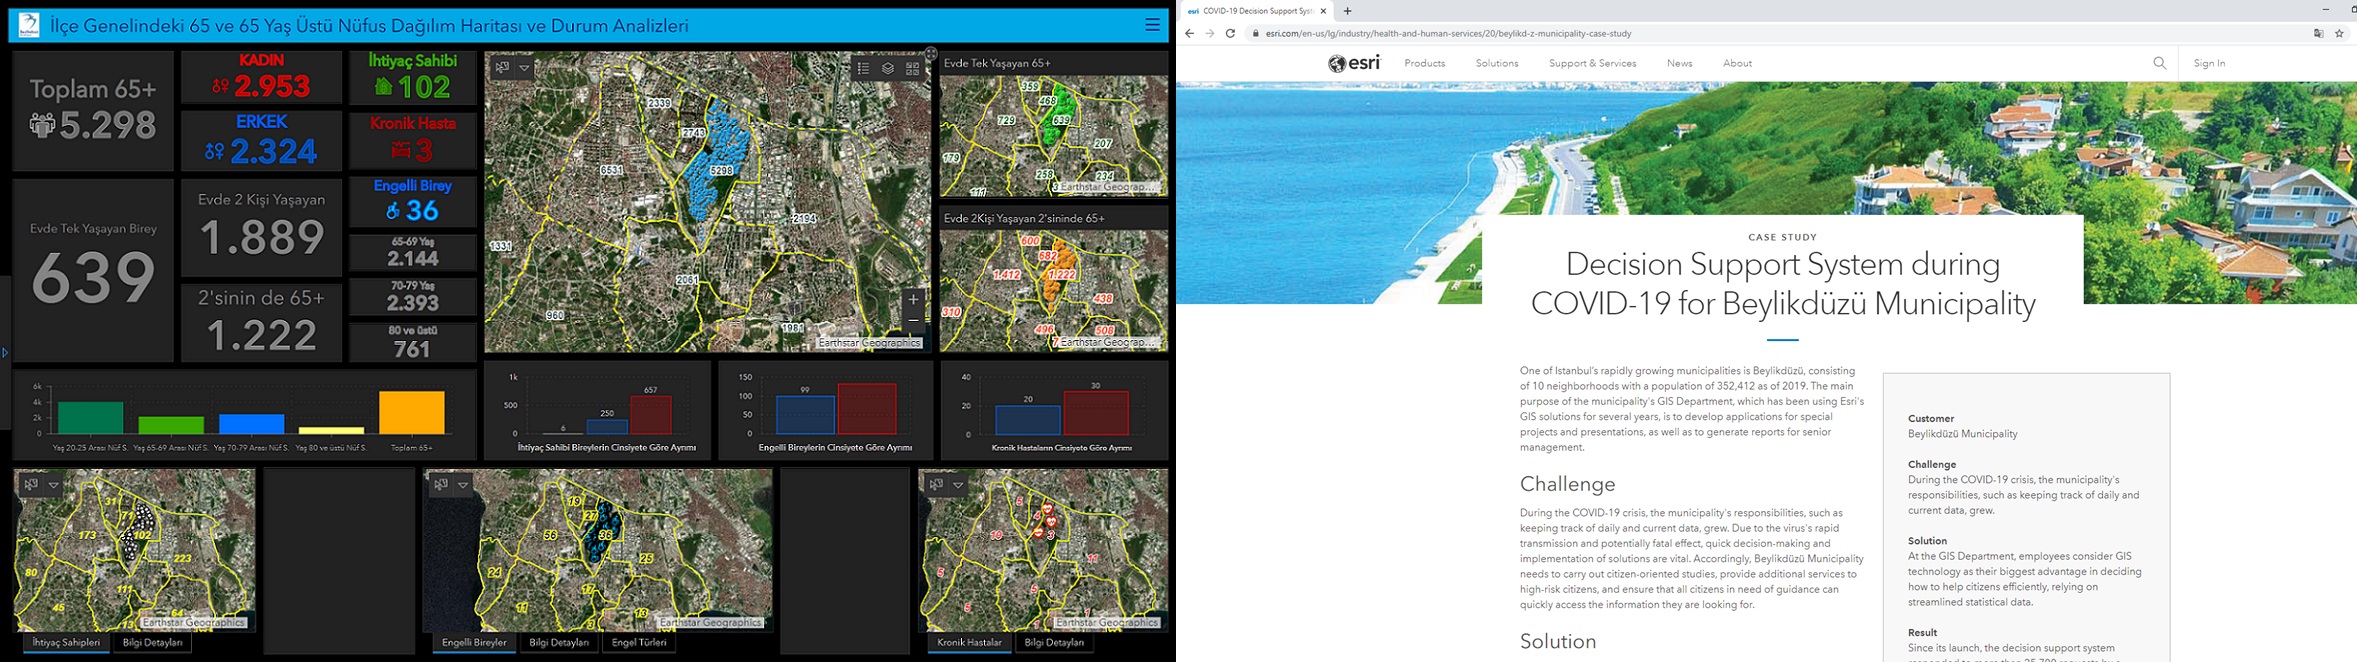Open the selection dropdown arrow on the main map

(524, 68)
